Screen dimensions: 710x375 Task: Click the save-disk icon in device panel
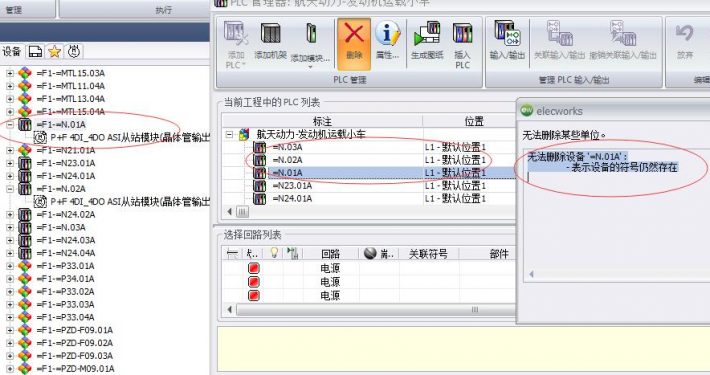(x=35, y=52)
